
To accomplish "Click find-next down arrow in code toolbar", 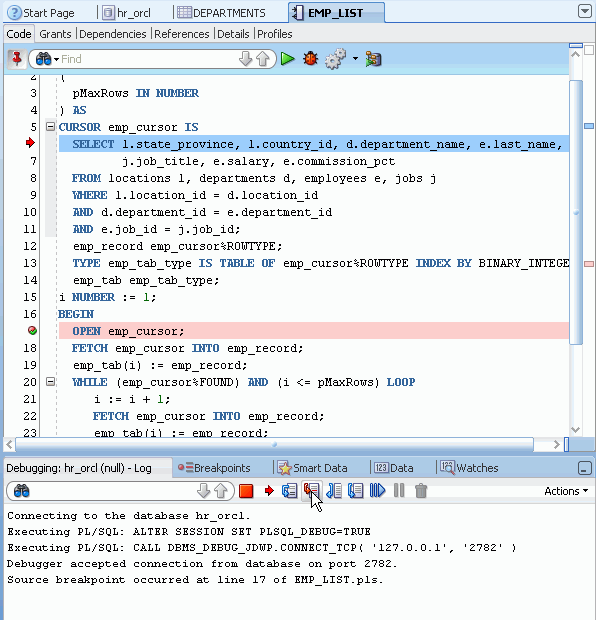I will tap(245, 59).
